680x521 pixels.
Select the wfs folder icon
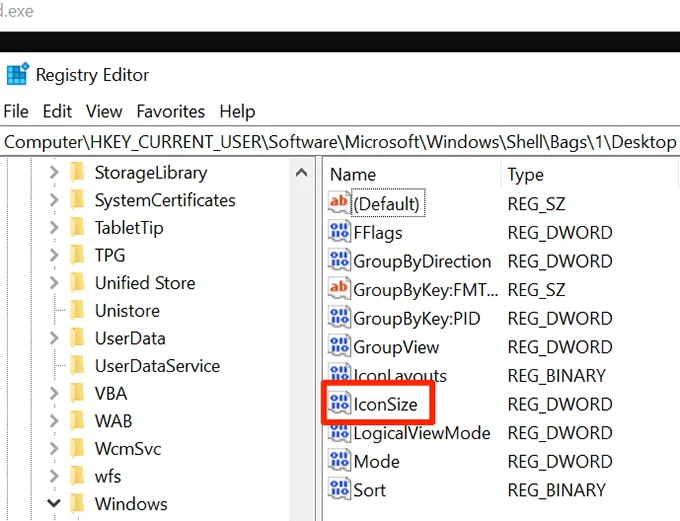point(77,476)
